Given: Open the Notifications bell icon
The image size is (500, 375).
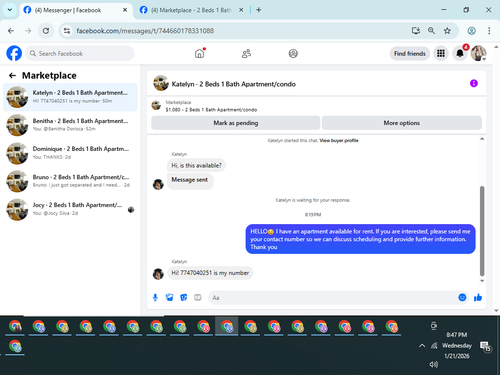Looking at the screenshot, I should point(460,53).
